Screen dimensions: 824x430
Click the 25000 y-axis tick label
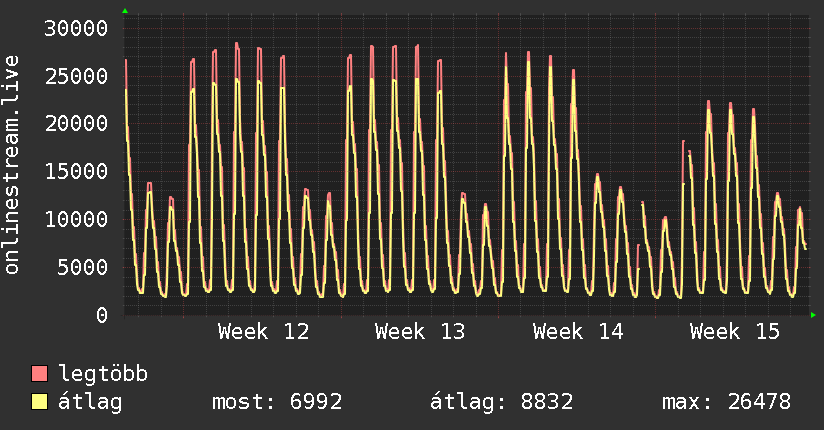[76, 77]
